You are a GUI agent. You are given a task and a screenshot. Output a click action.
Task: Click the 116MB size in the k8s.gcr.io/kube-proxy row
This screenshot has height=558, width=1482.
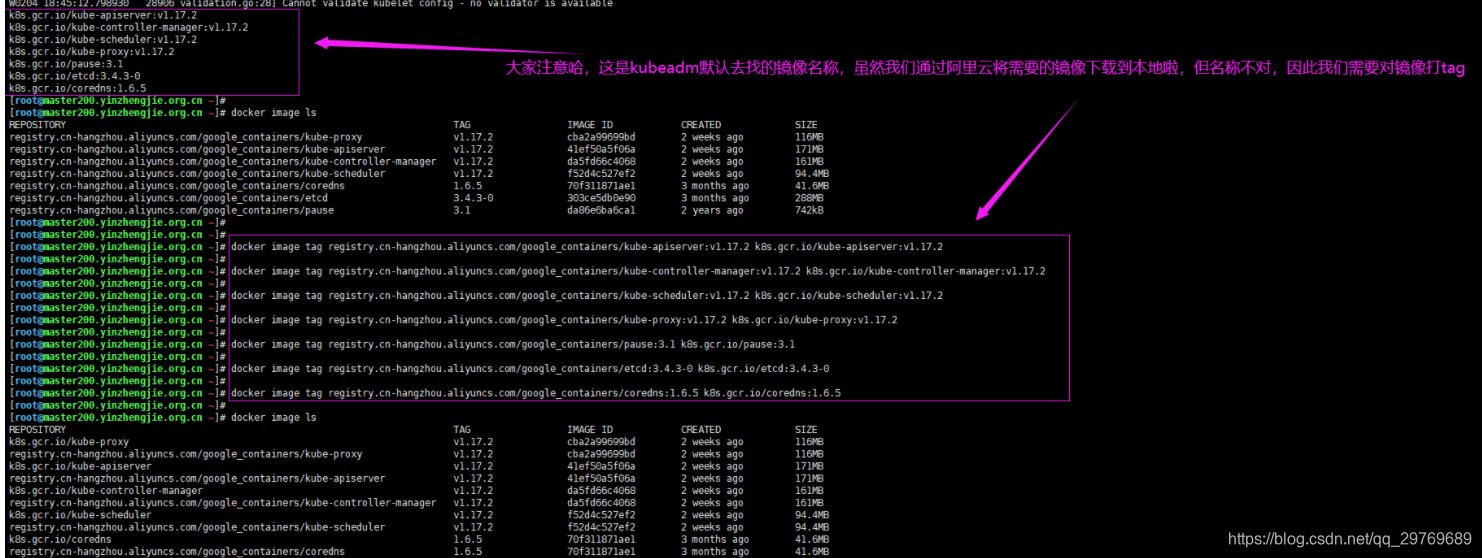click(x=809, y=442)
